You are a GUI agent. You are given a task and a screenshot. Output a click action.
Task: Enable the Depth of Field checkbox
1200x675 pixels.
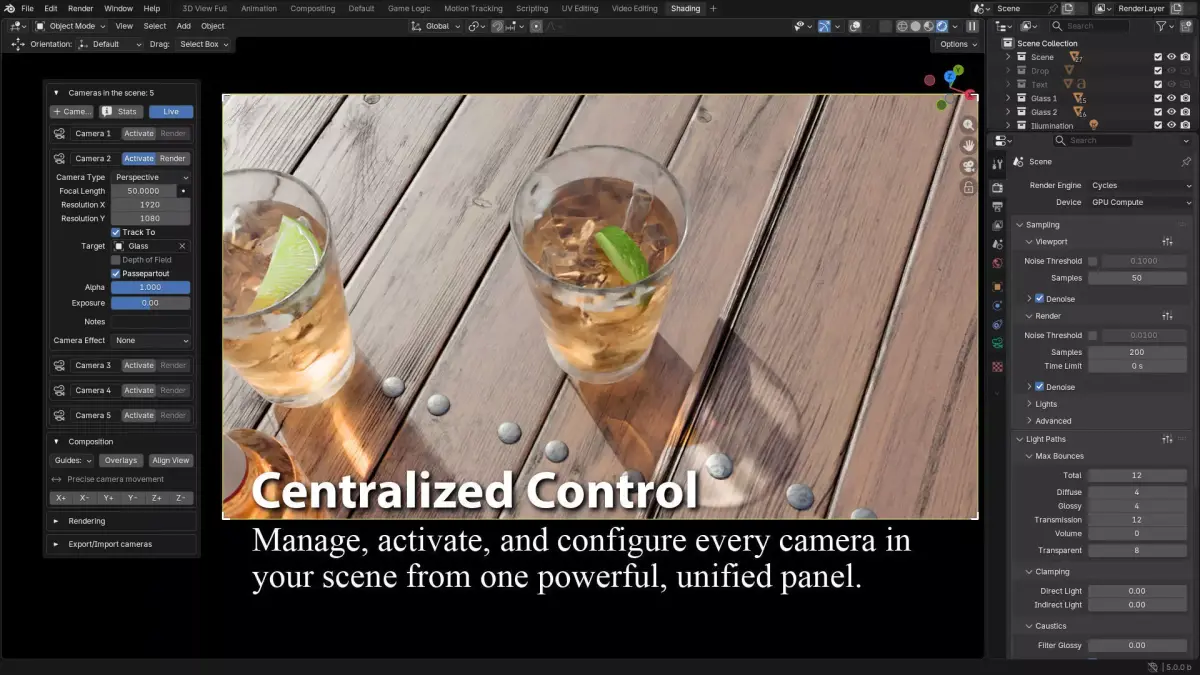click(115, 260)
